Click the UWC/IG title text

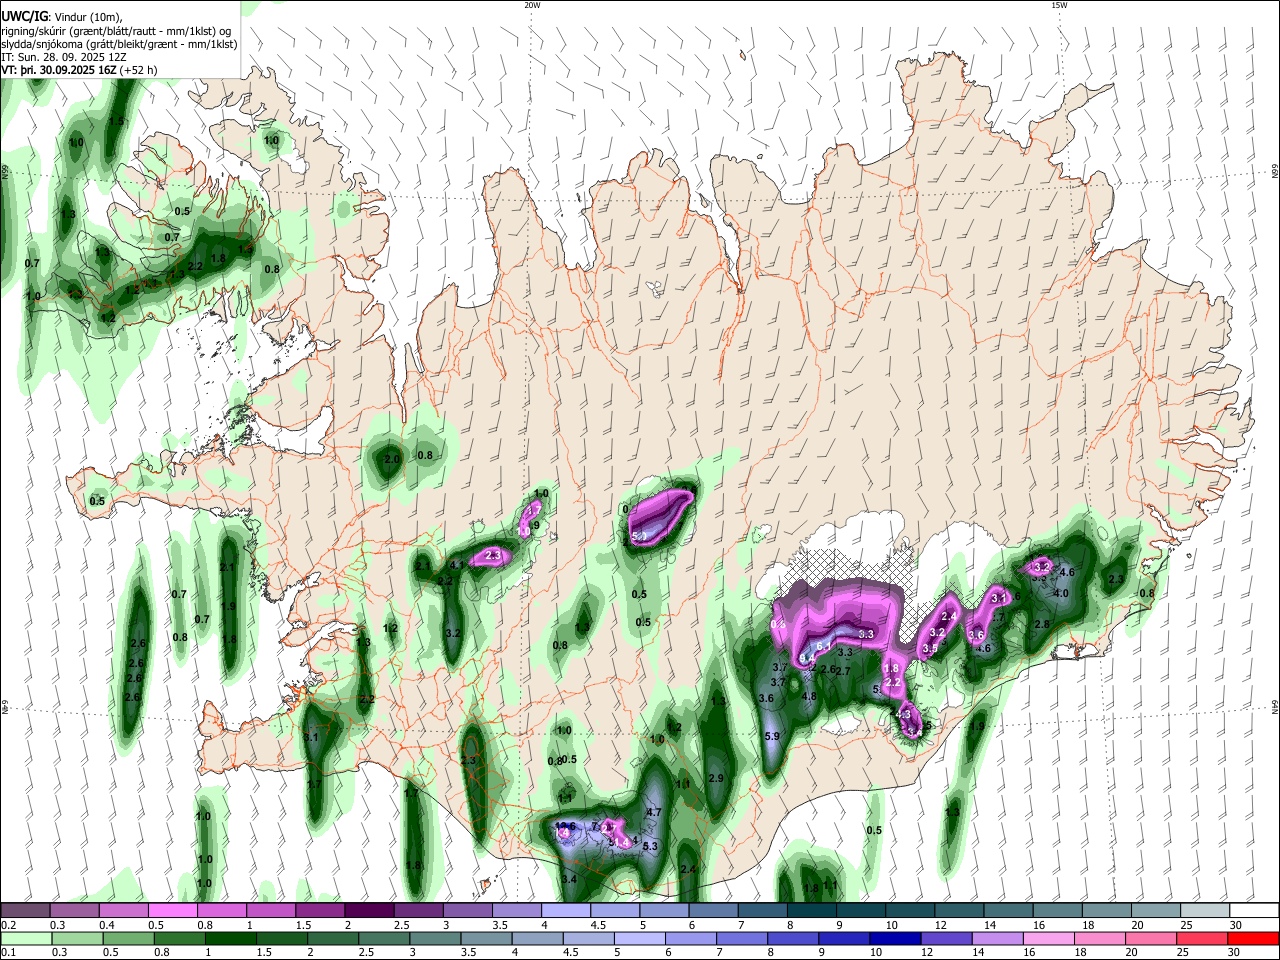[x=24, y=15]
